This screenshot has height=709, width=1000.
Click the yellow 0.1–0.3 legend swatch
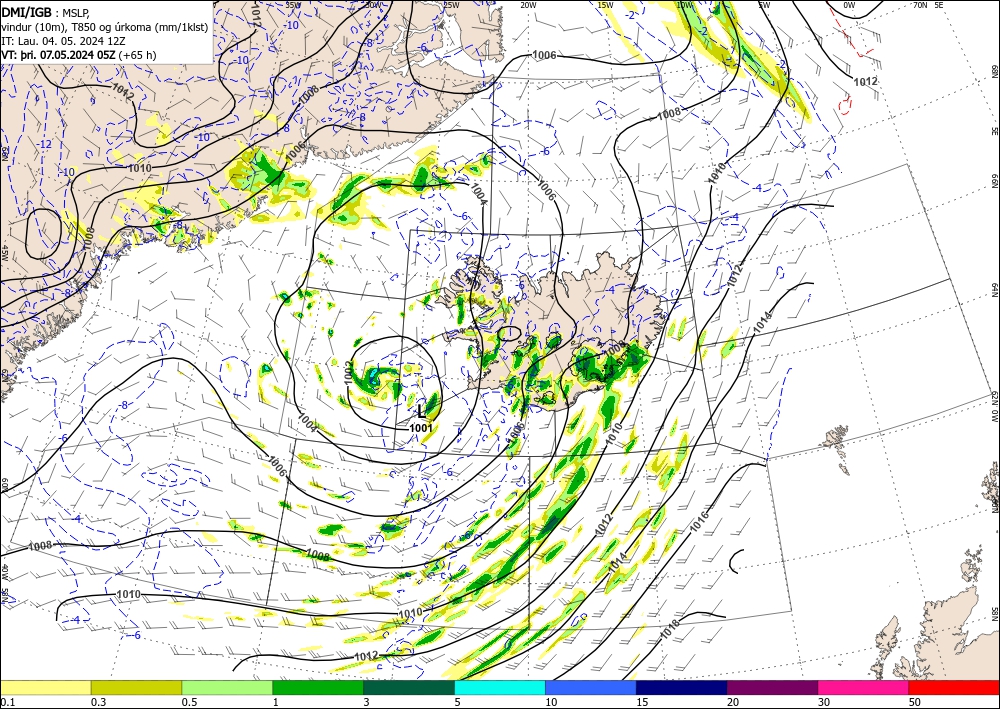45,687
